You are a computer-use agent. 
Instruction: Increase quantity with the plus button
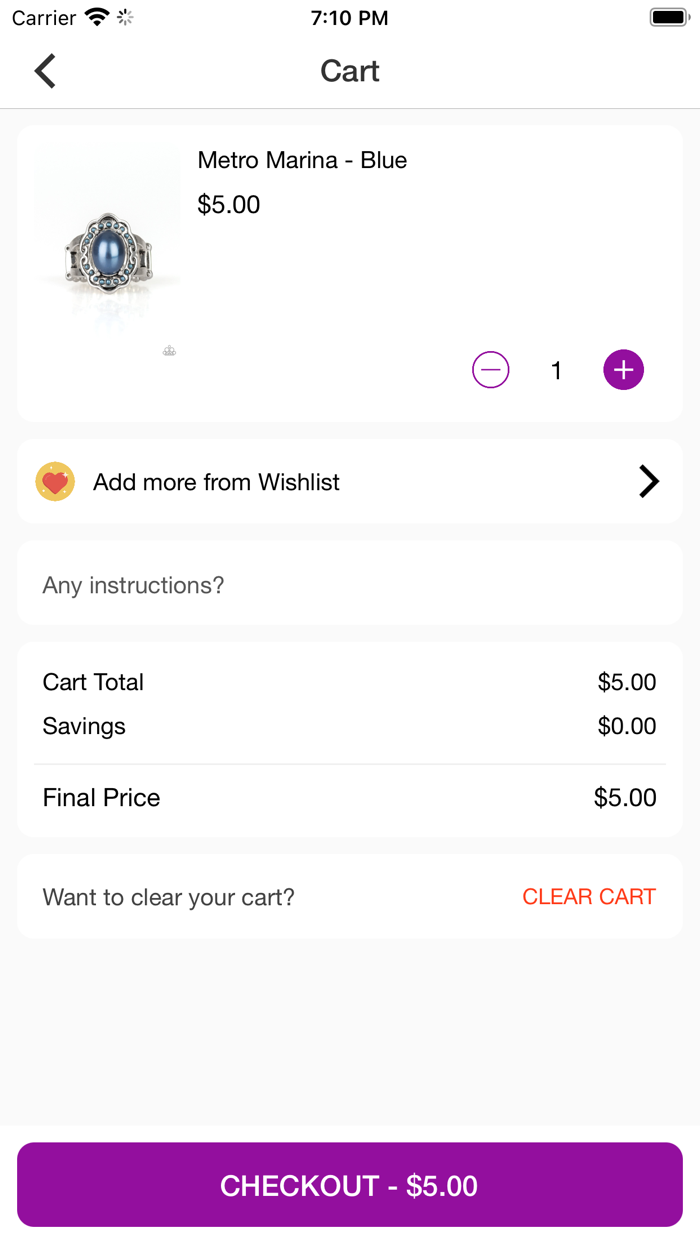(x=623, y=370)
